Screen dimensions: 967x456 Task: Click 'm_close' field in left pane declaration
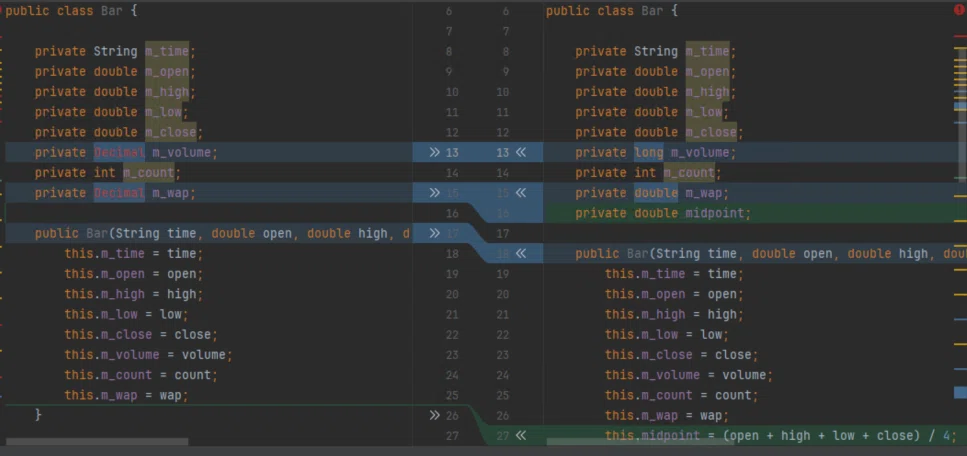[170, 132]
